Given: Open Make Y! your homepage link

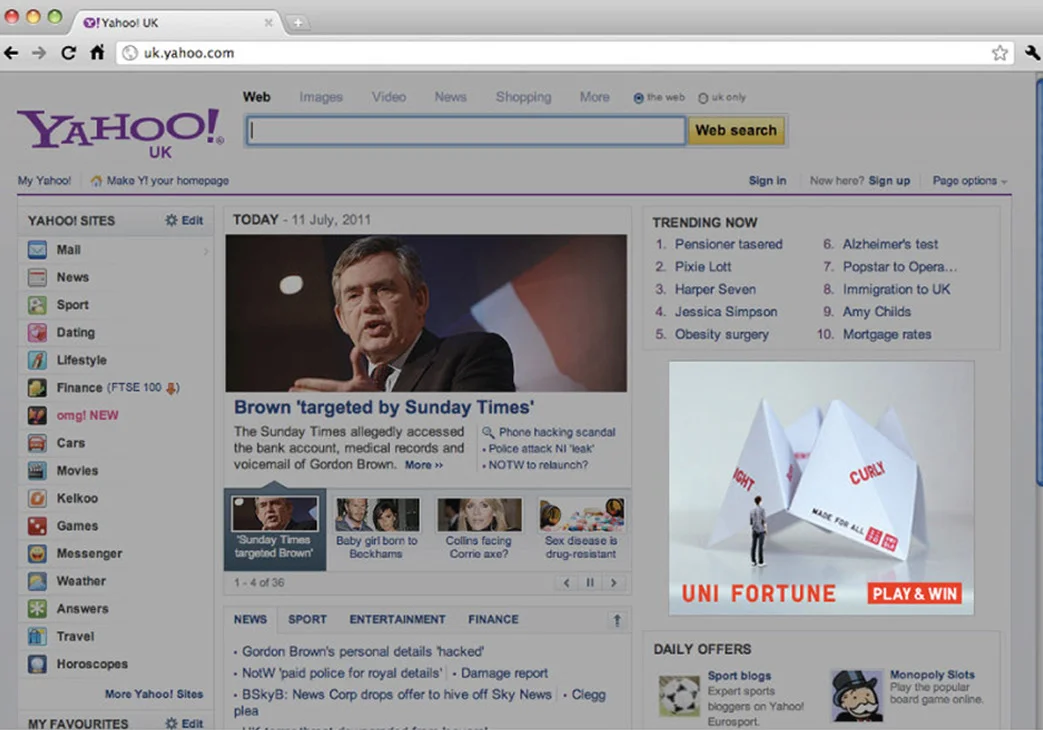Looking at the screenshot, I should (x=160, y=180).
